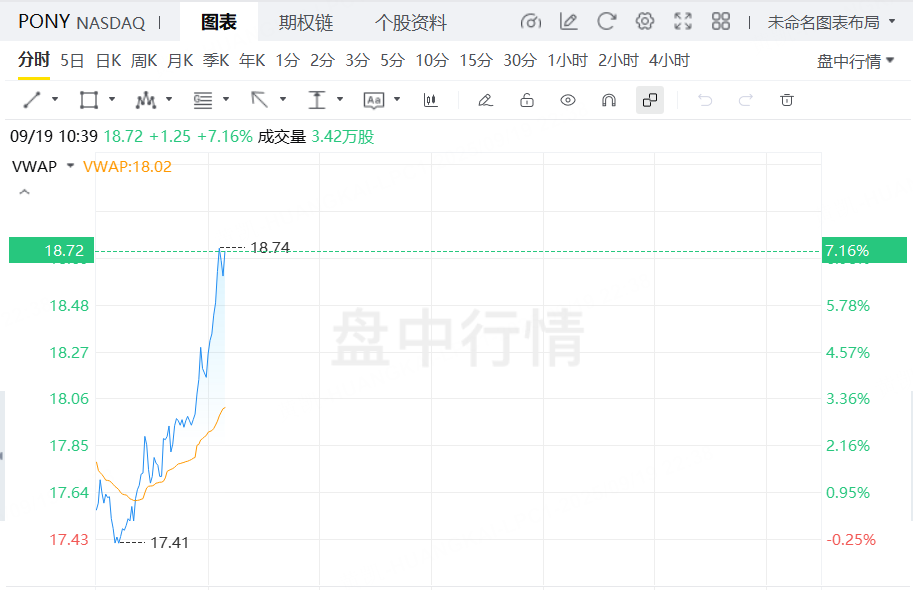Select the 分时 timeframe
The height and width of the screenshot is (590, 913).
34,60
